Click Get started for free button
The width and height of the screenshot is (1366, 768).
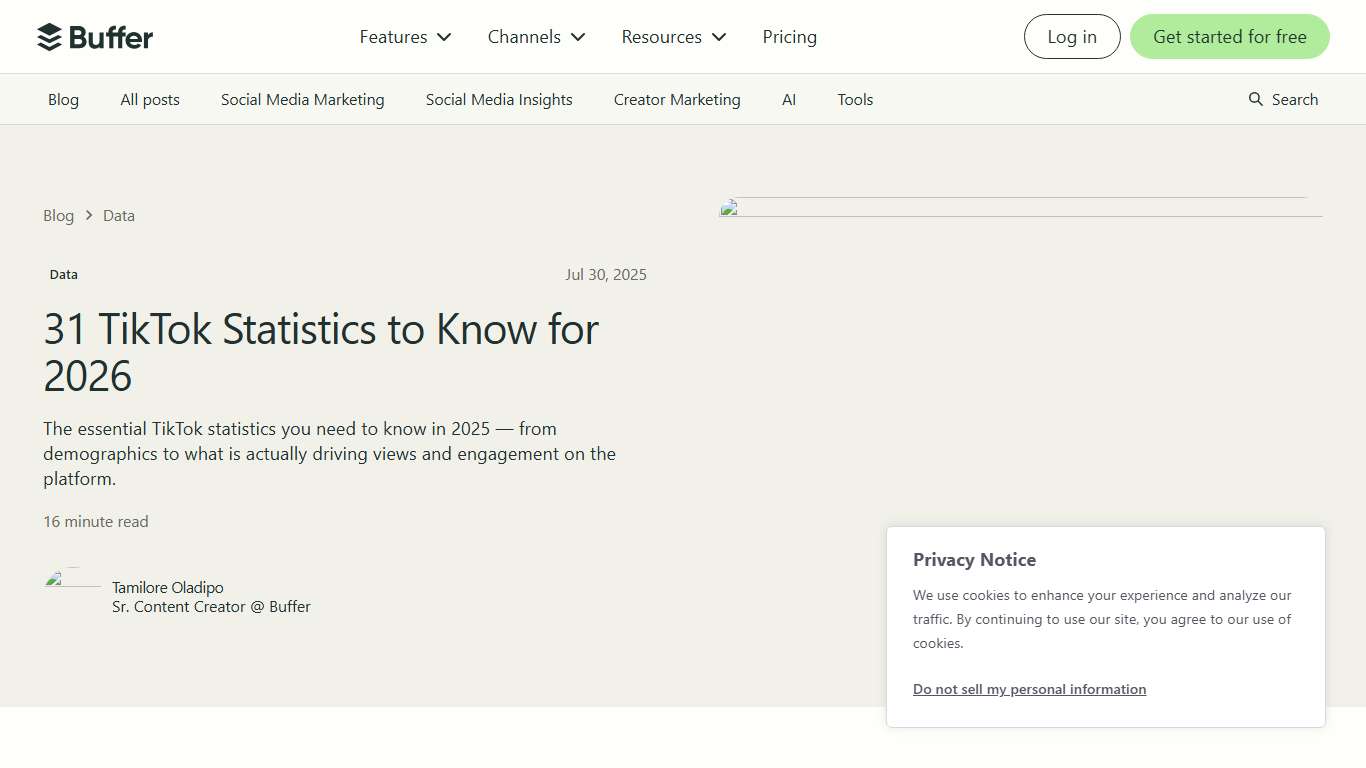tap(1229, 37)
